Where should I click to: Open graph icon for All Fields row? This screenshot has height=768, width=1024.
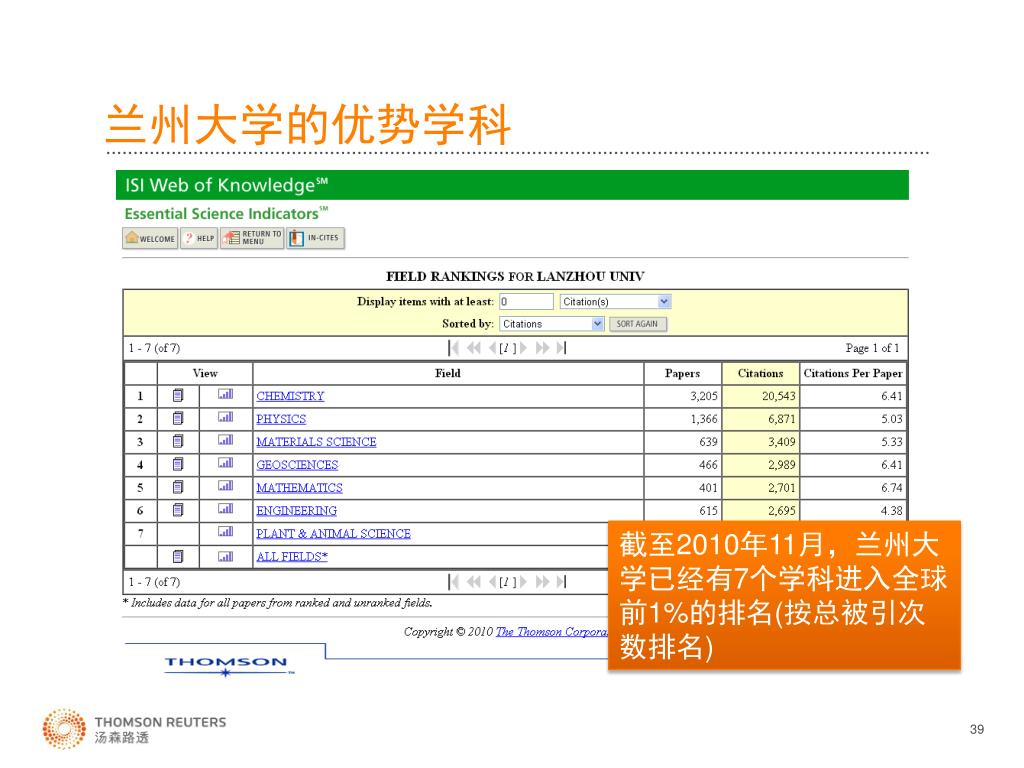point(225,556)
